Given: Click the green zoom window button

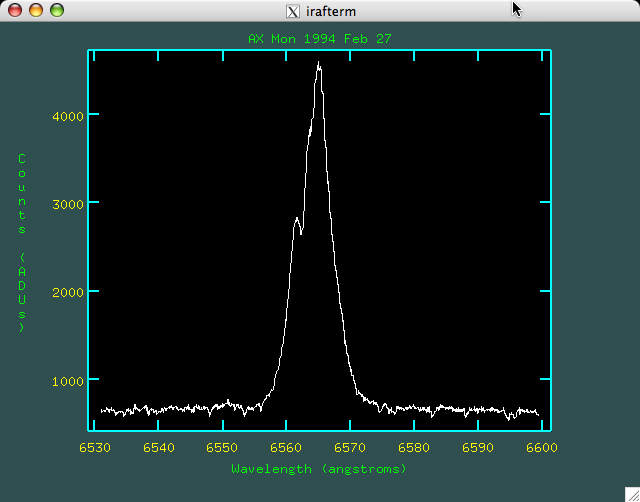Looking at the screenshot, I should [57, 10].
